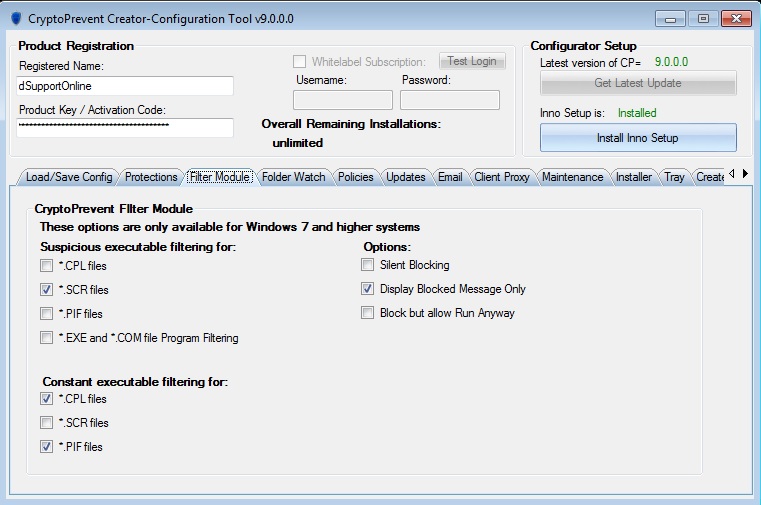Click the Install Inno Setup button
The height and width of the screenshot is (505, 761).
638,138
